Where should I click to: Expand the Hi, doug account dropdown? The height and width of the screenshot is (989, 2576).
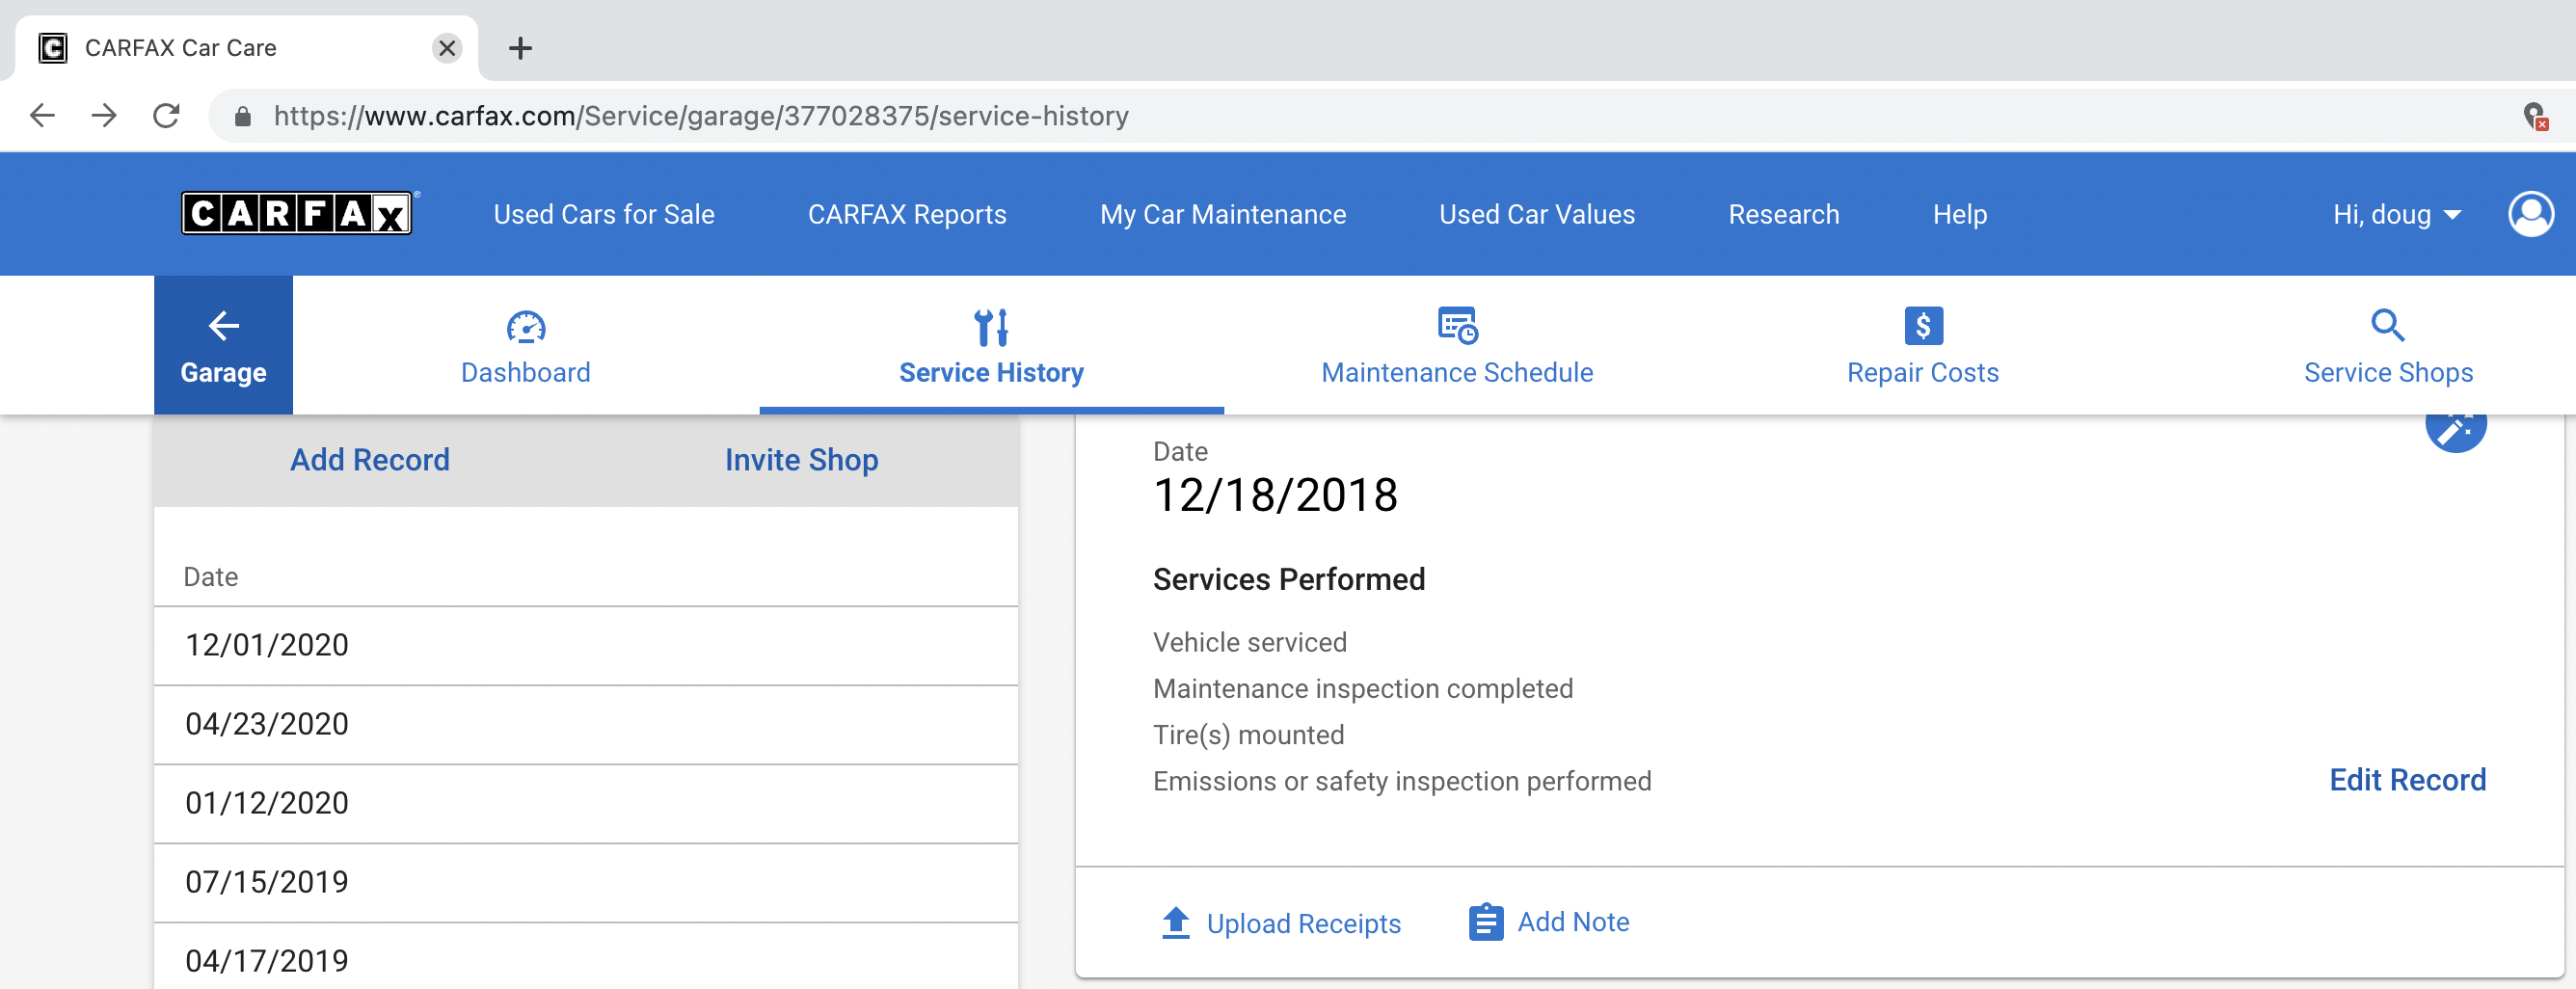2396,214
